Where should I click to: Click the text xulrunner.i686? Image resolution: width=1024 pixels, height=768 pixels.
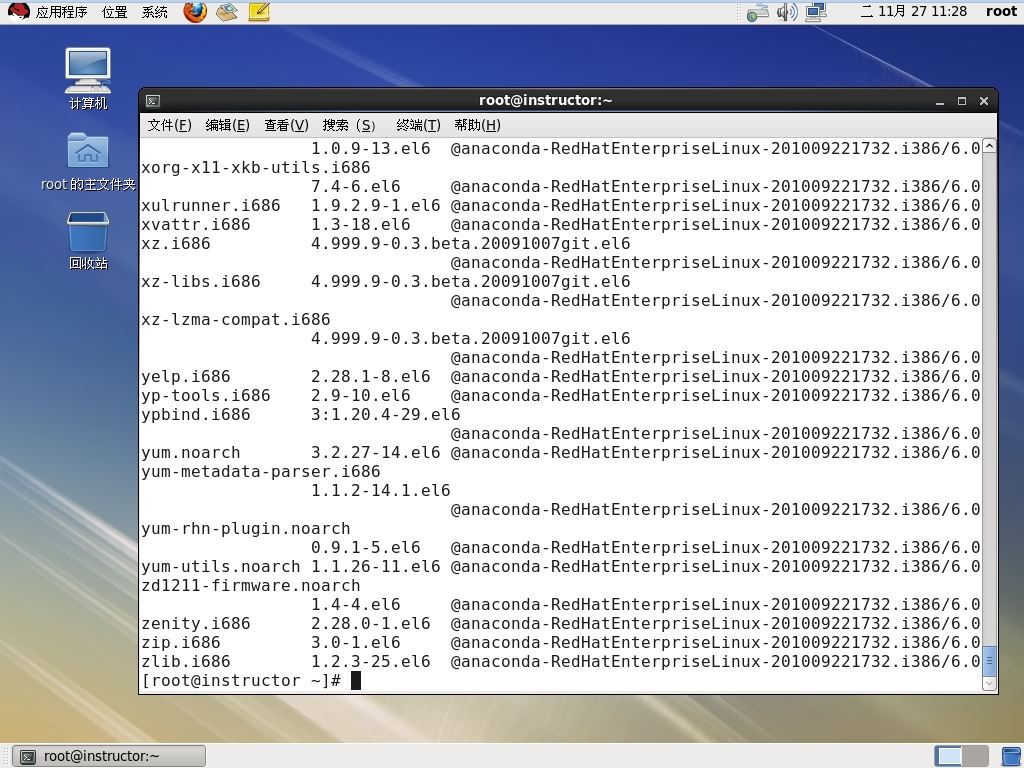tap(211, 206)
